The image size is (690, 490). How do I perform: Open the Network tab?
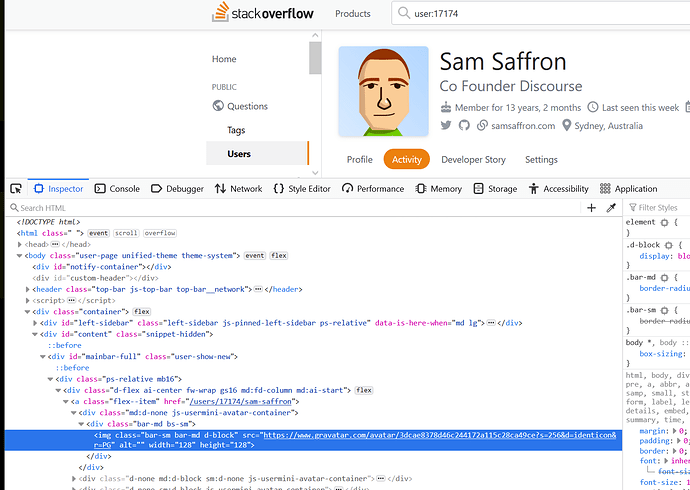(x=239, y=189)
